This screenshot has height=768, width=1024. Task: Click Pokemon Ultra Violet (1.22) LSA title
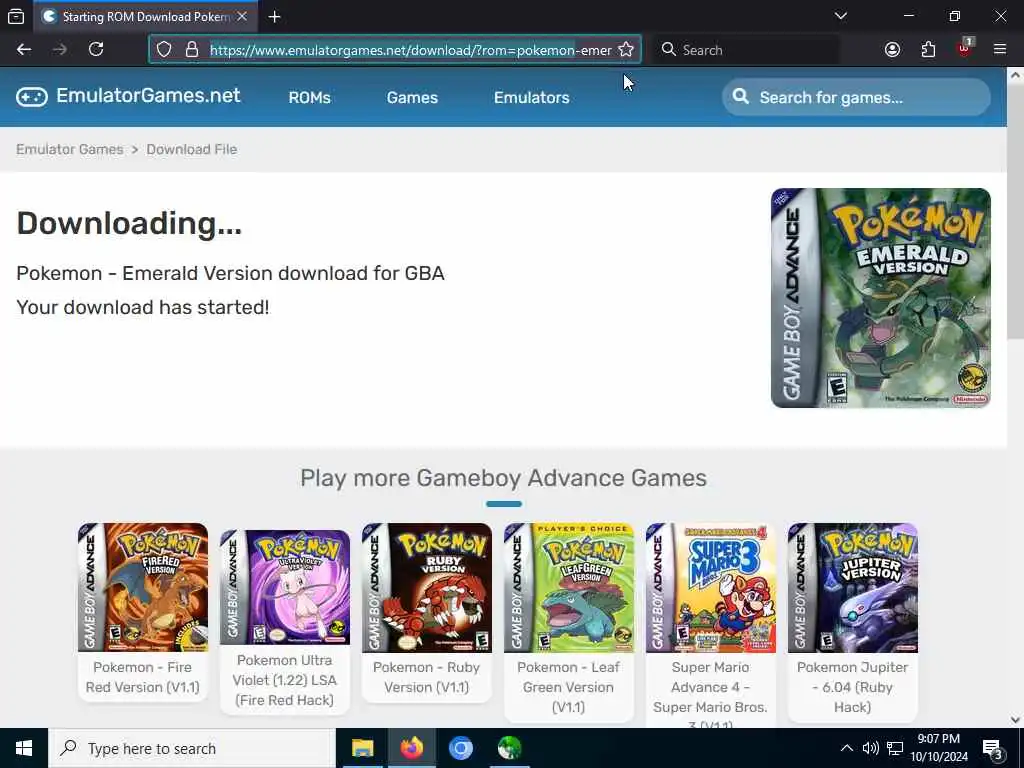[285, 680]
